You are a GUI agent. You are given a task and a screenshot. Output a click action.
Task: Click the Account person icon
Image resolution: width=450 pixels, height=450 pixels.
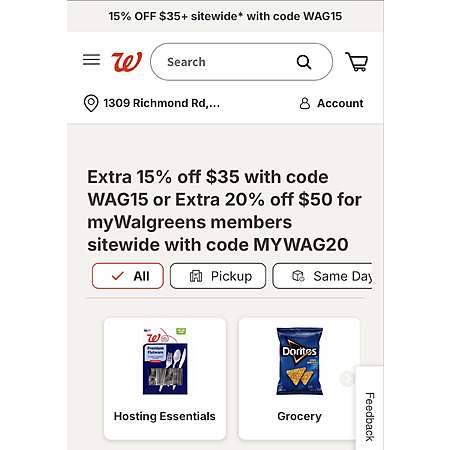[x=305, y=103]
